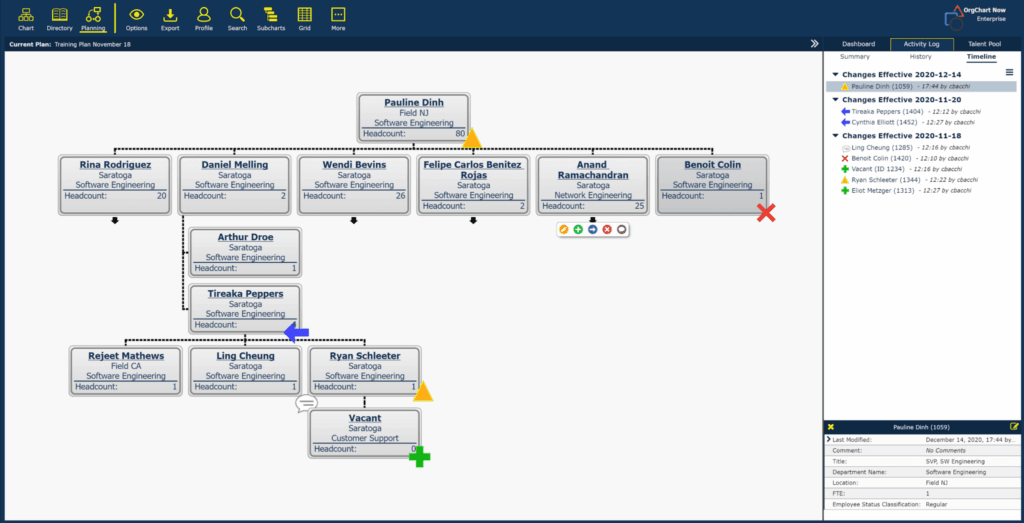The width and height of the screenshot is (1024, 523).
Task: Click the orange edit pencil under Anand Ramachandran
Action: point(565,230)
